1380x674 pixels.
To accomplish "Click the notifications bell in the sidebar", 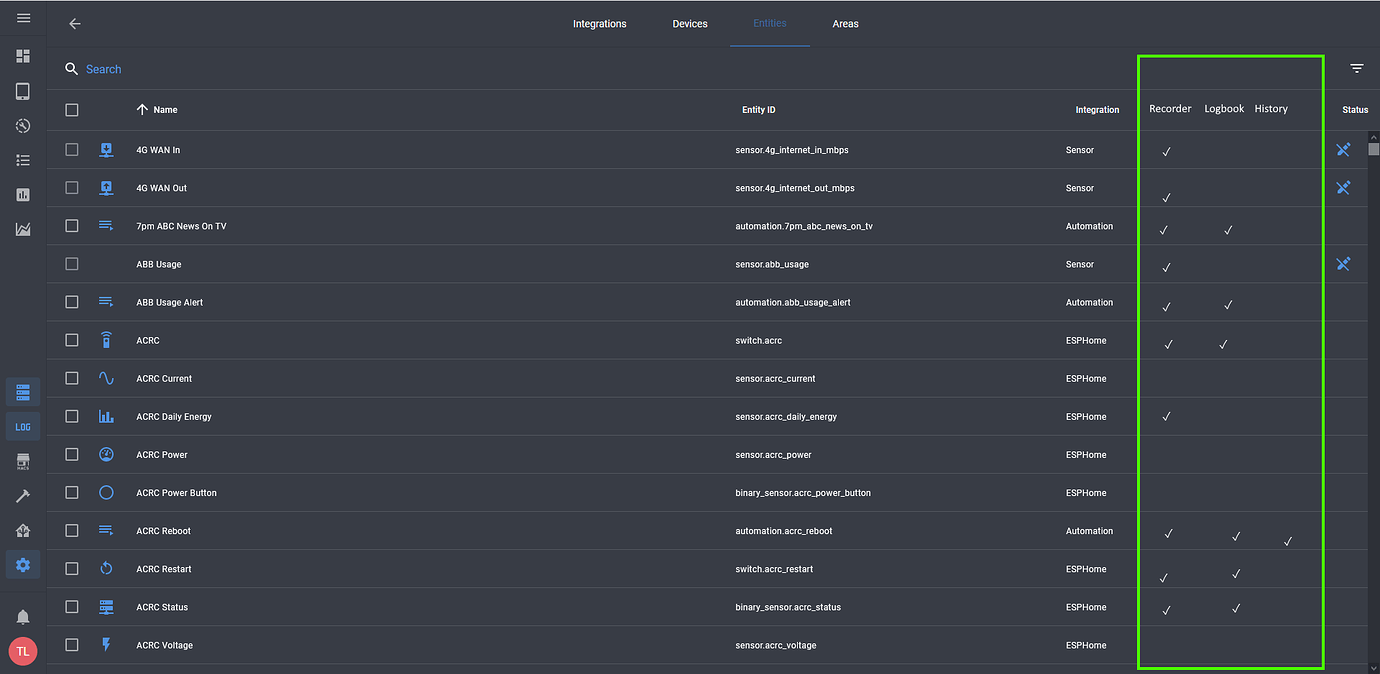I will 23,616.
